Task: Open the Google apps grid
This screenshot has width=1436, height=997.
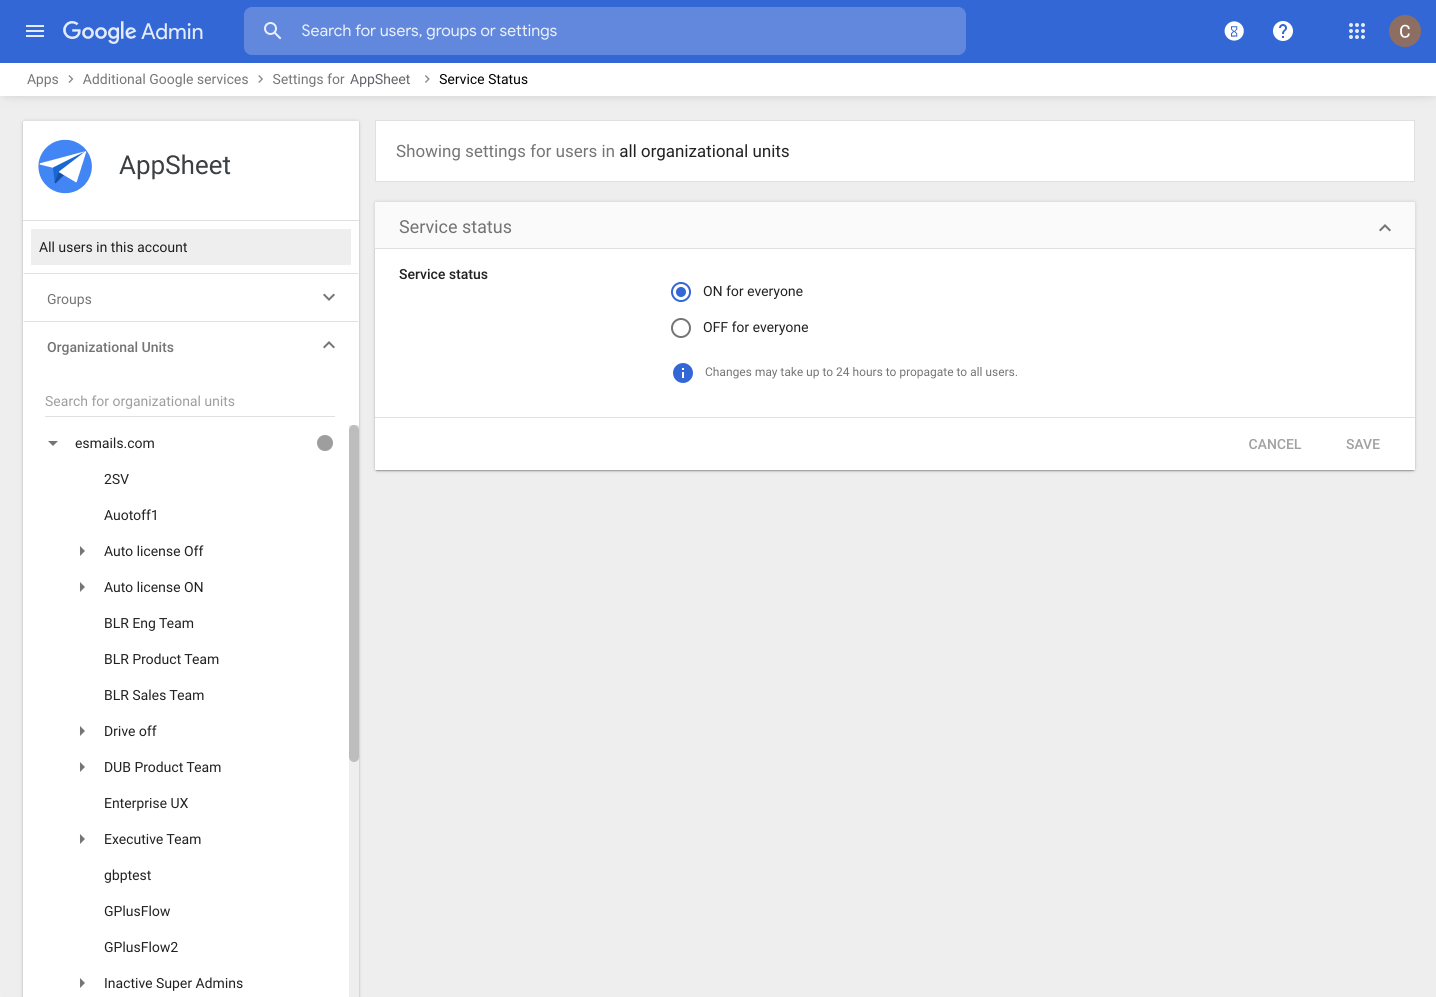Action: click(1357, 31)
